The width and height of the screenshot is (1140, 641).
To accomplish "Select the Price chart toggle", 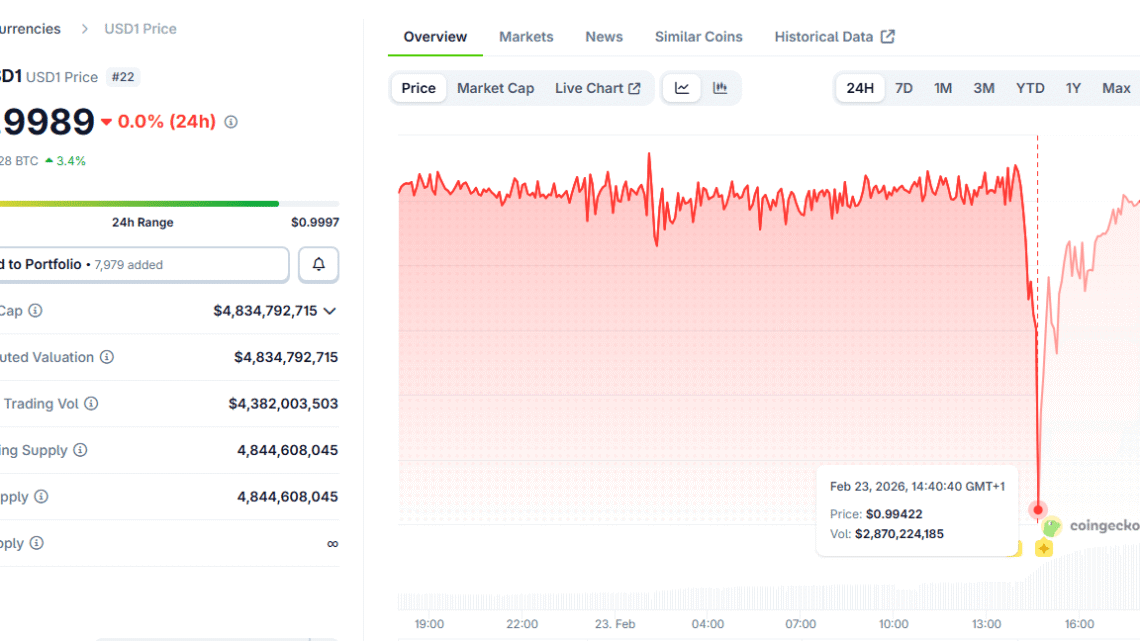I will [418, 88].
